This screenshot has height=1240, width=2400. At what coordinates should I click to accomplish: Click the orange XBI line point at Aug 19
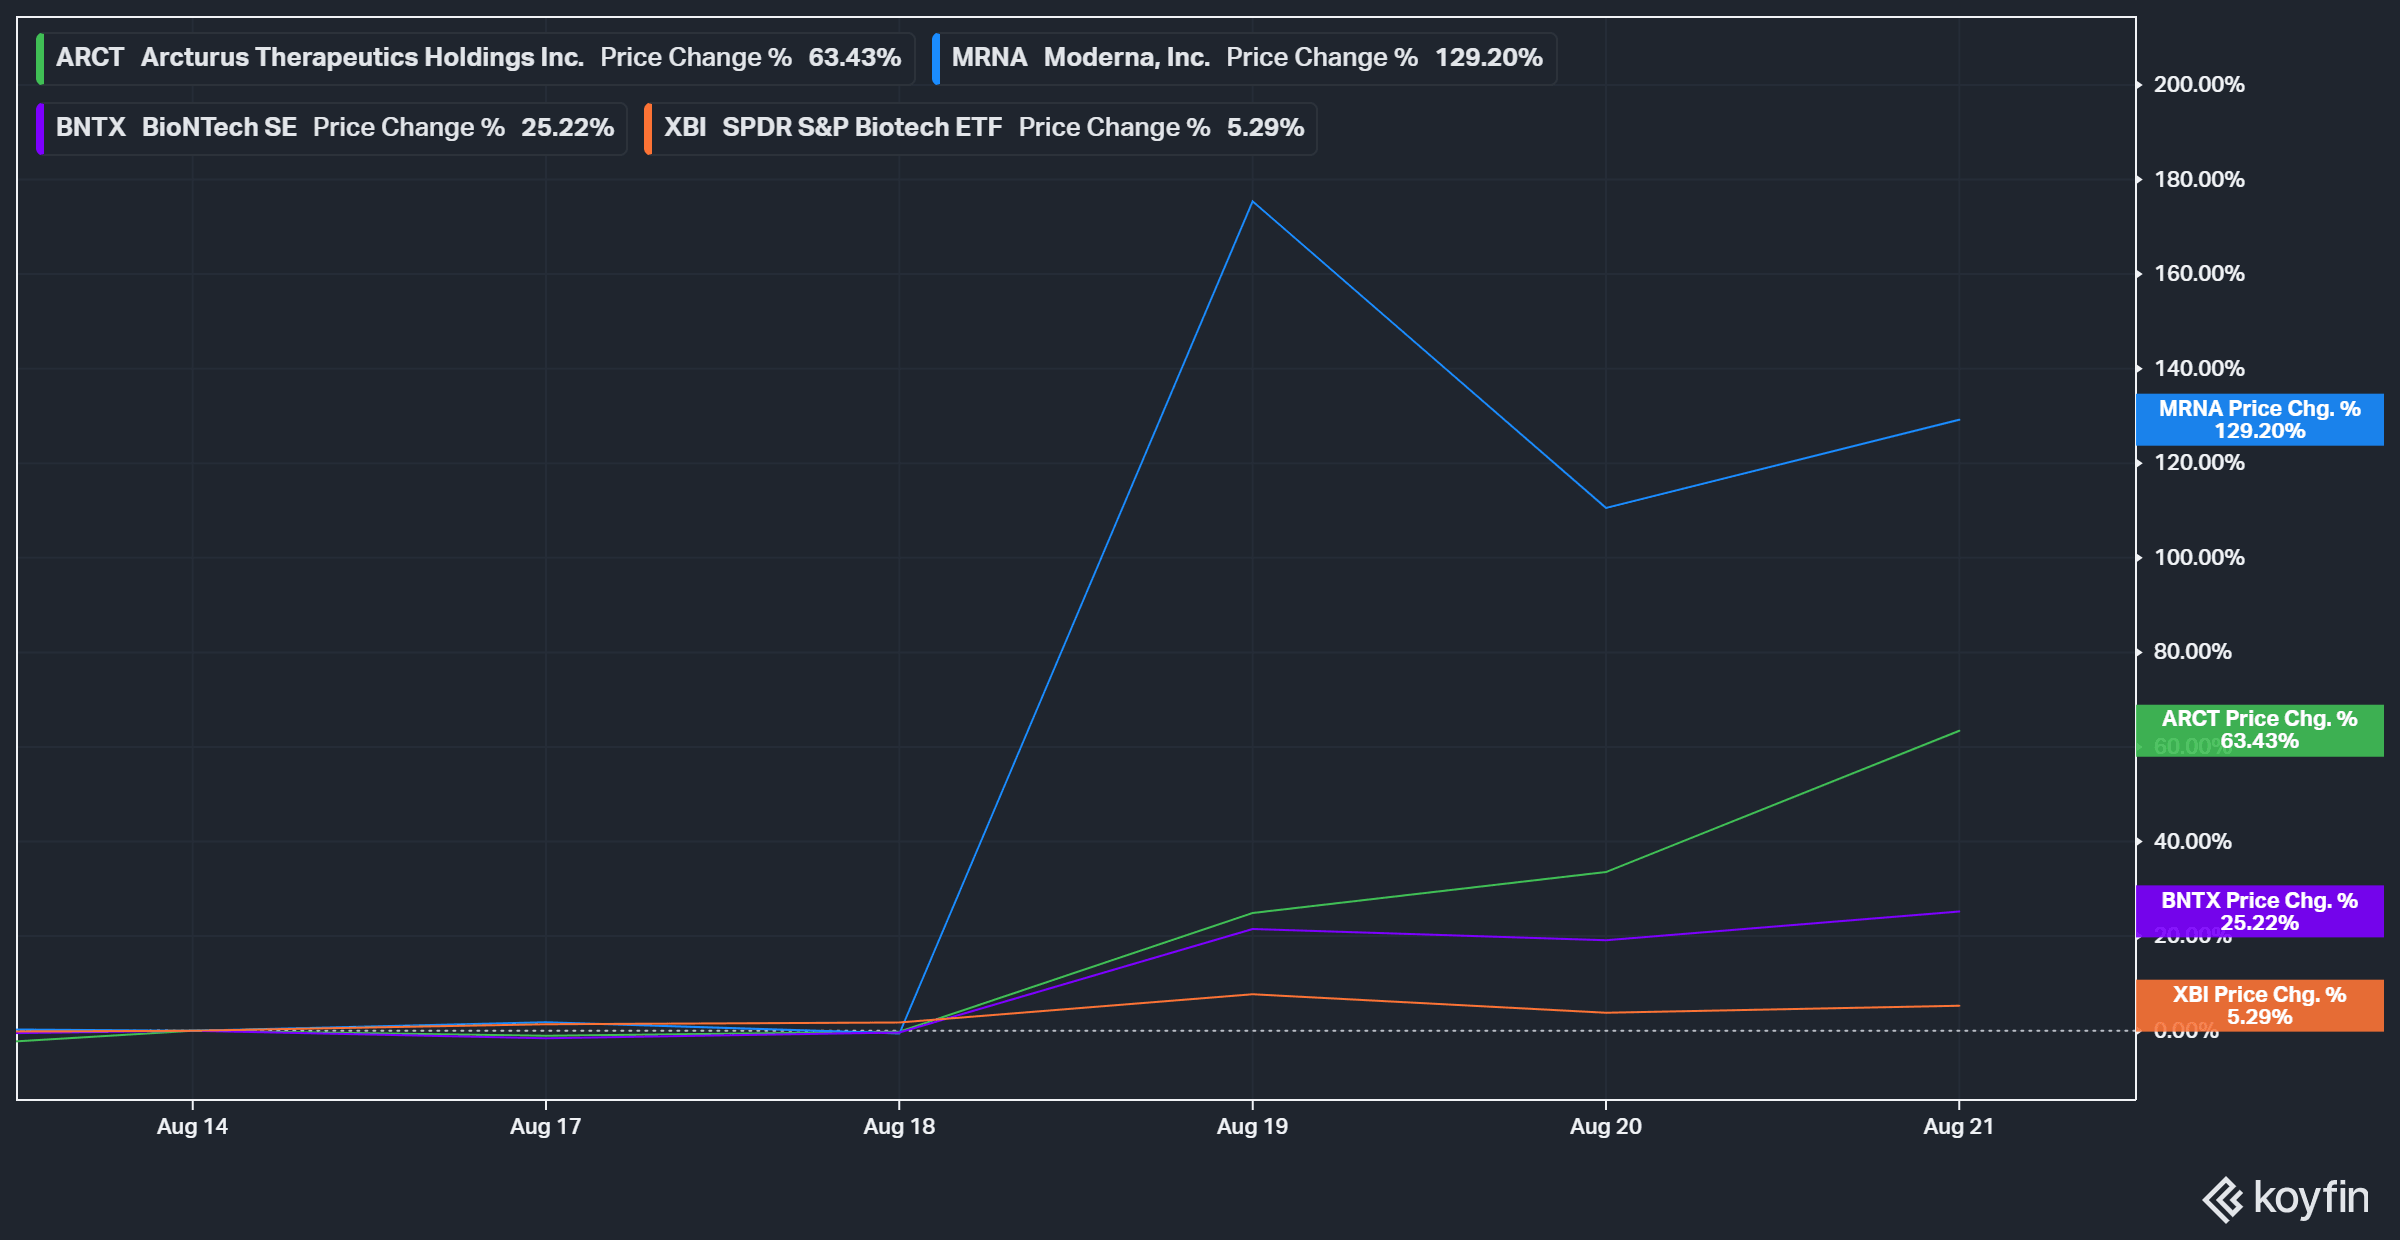(x=1252, y=994)
